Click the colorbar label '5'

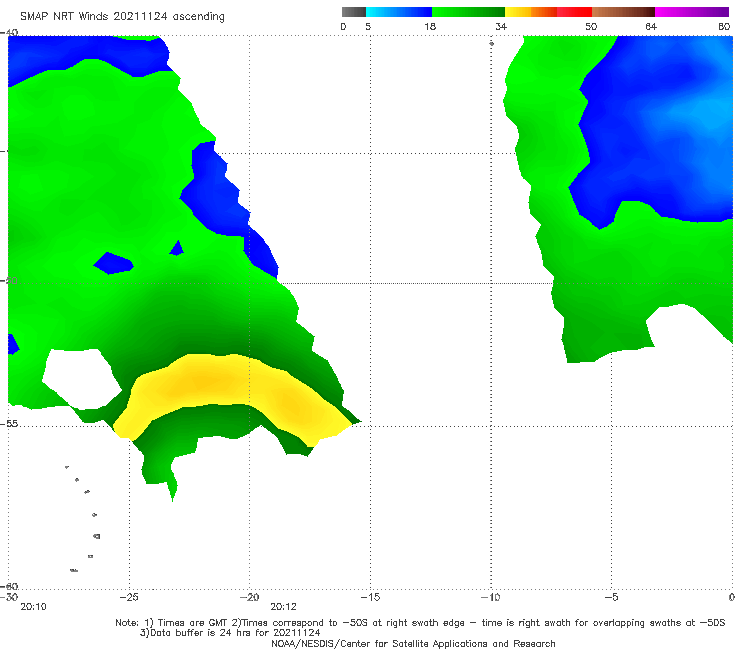[x=368, y=26]
